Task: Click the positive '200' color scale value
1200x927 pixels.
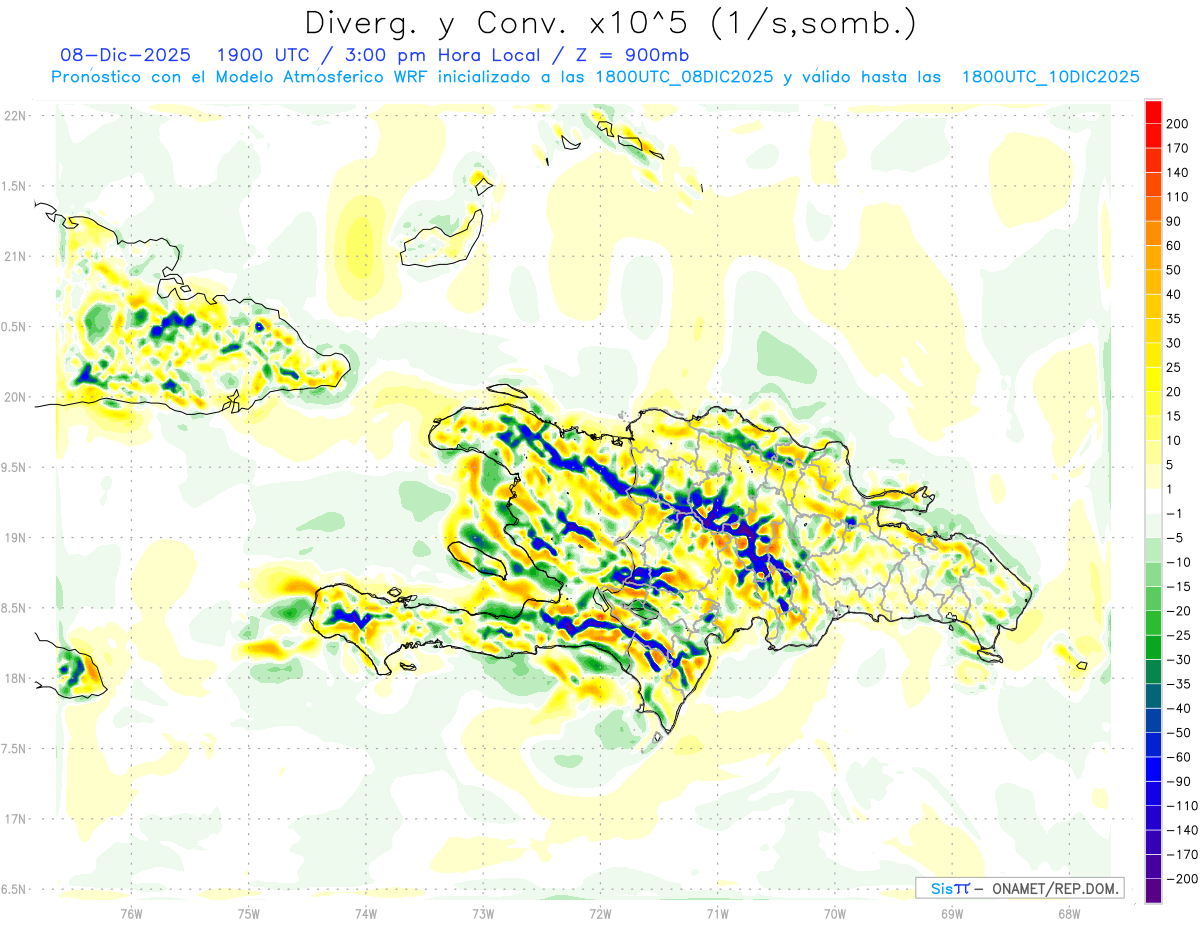Action: pyautogui.click(x=1177, y=124)
